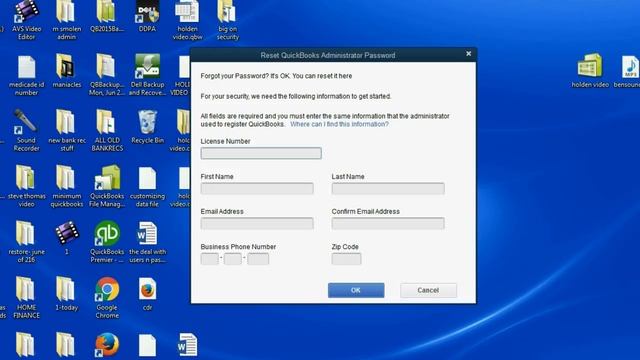Image resolution: width=640 pixels, height=360 pixels.
Task: Open the Where can I find this information link
Action: click(x=339, y=124)
